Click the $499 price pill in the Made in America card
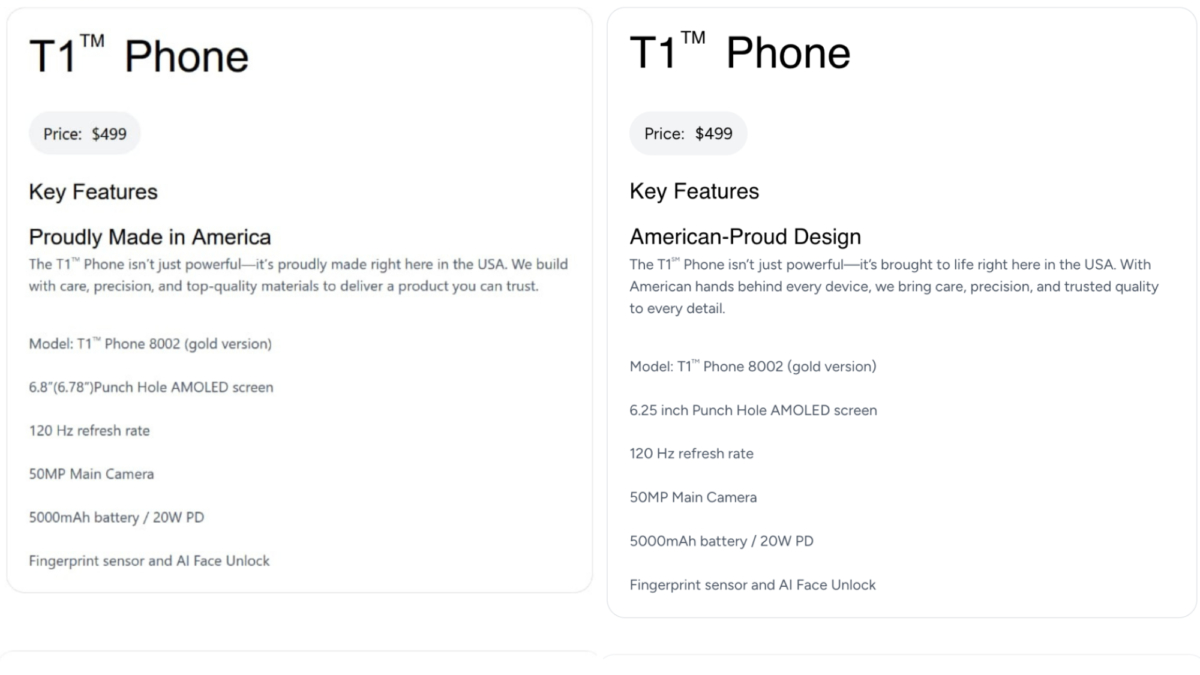This screenshot has width=1200, height=675. click(85, 134)
